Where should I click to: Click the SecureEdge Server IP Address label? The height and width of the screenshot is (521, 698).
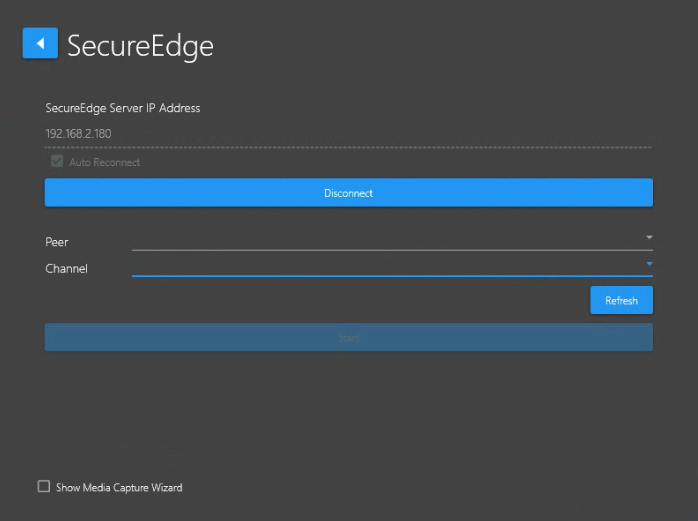(123, 108)
